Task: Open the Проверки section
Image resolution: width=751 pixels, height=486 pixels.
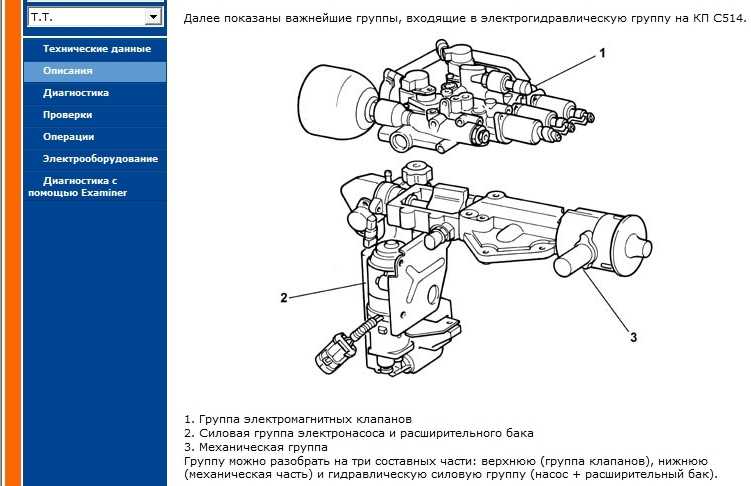Action: point(67,115)
